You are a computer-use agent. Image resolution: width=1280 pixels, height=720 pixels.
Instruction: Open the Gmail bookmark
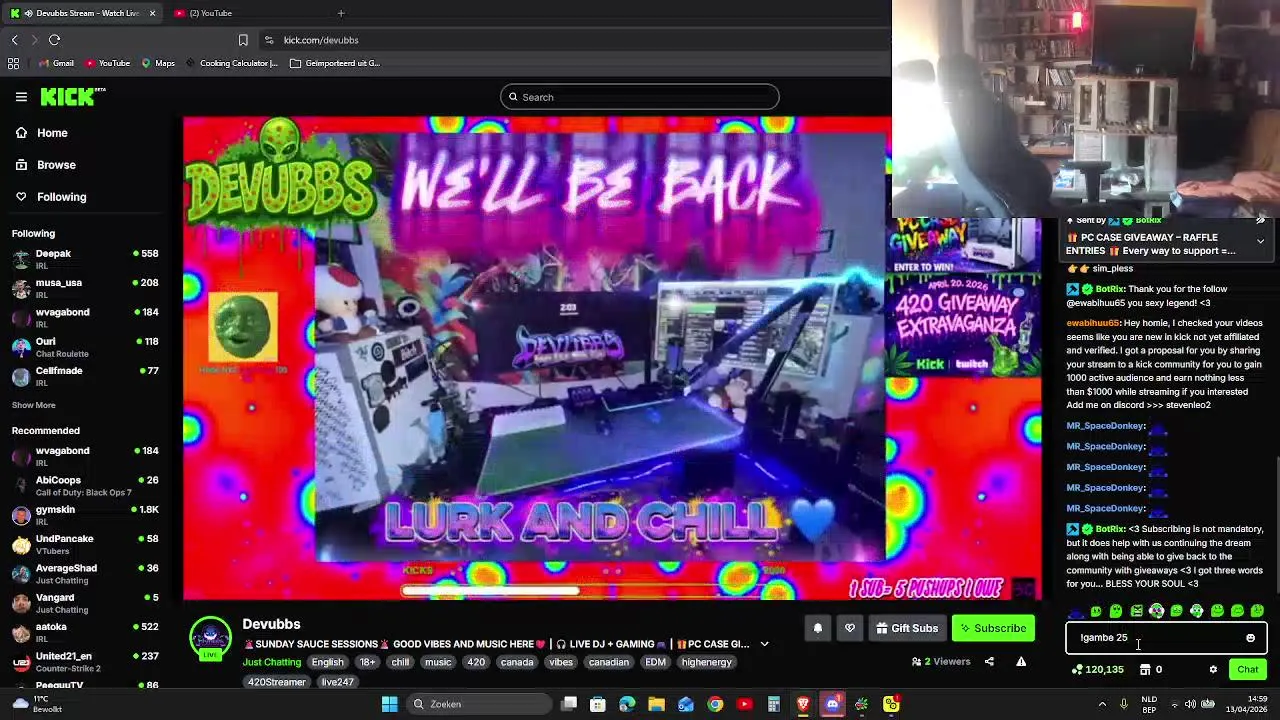click(55, 63)
